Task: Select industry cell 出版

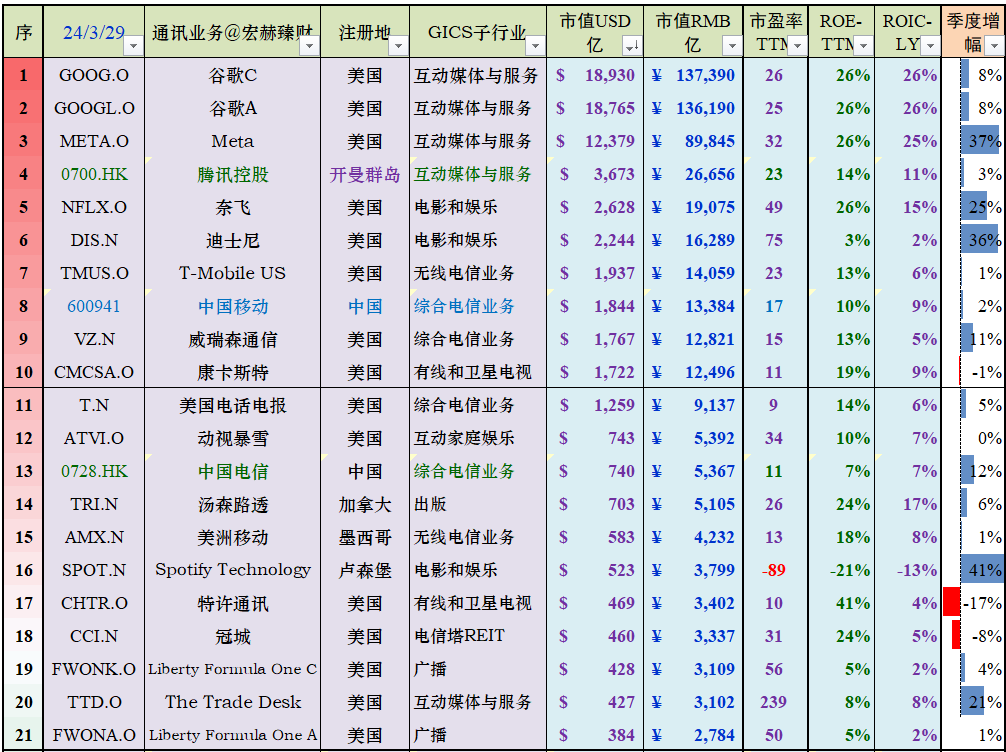Action: [x=478, y=504]
